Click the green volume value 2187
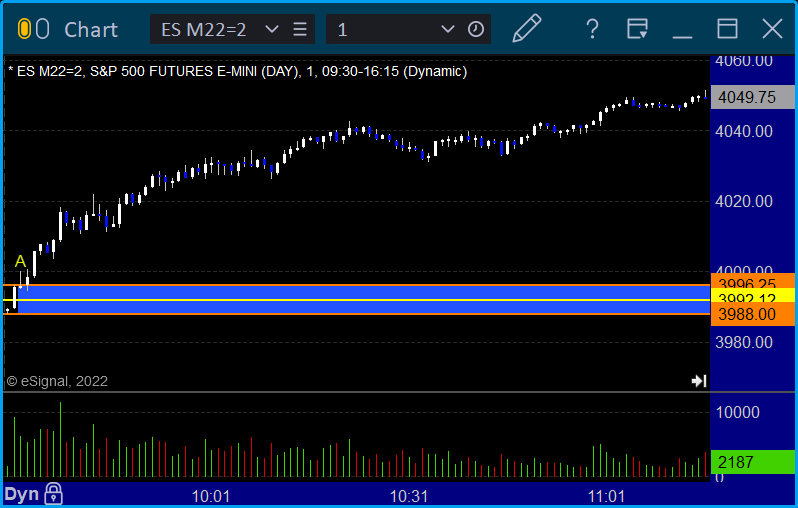798x508 pixels. [x=752, y=462]
